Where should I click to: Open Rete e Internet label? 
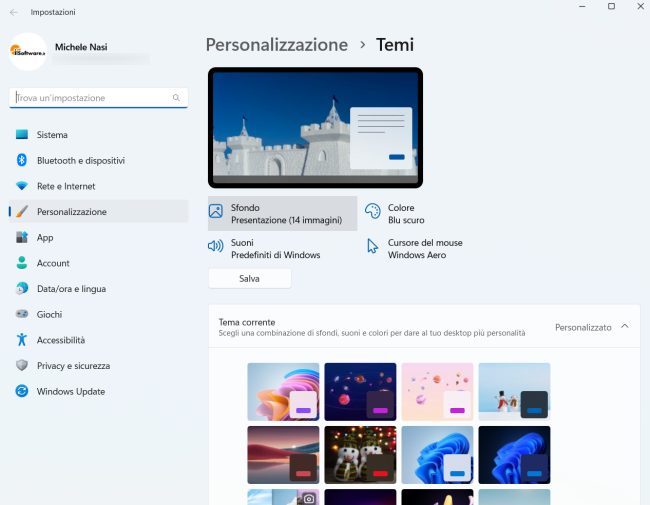click(x=66, y=186)
